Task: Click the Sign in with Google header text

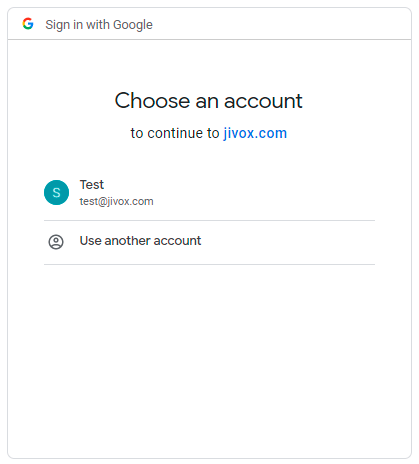Action: [x=99, y=25]
